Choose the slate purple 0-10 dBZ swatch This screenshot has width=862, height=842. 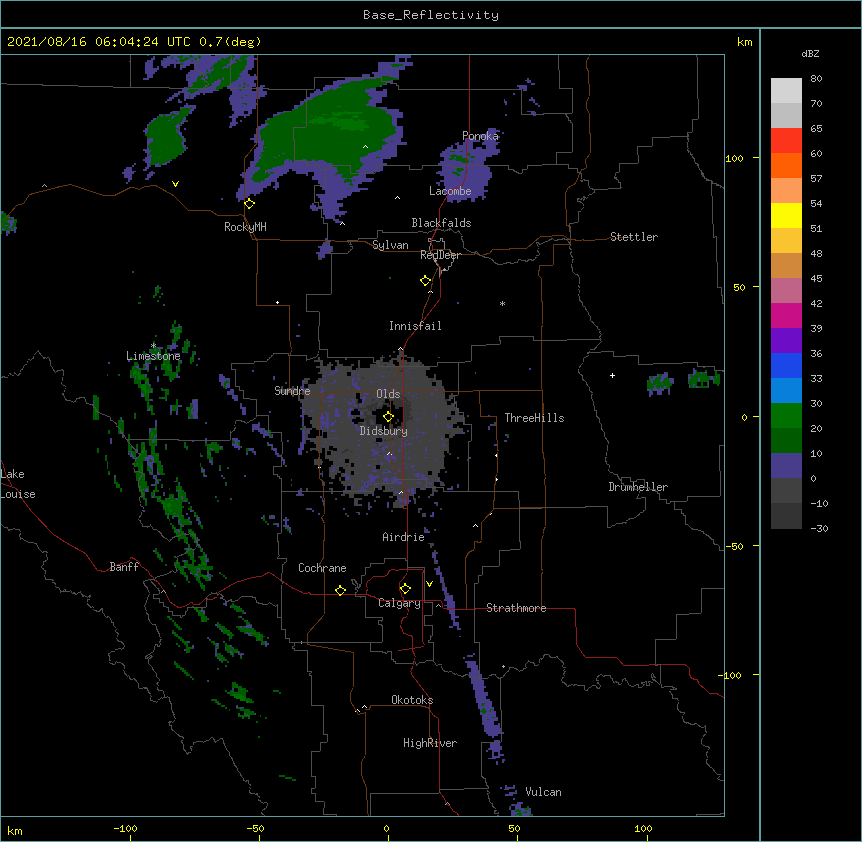786,466
